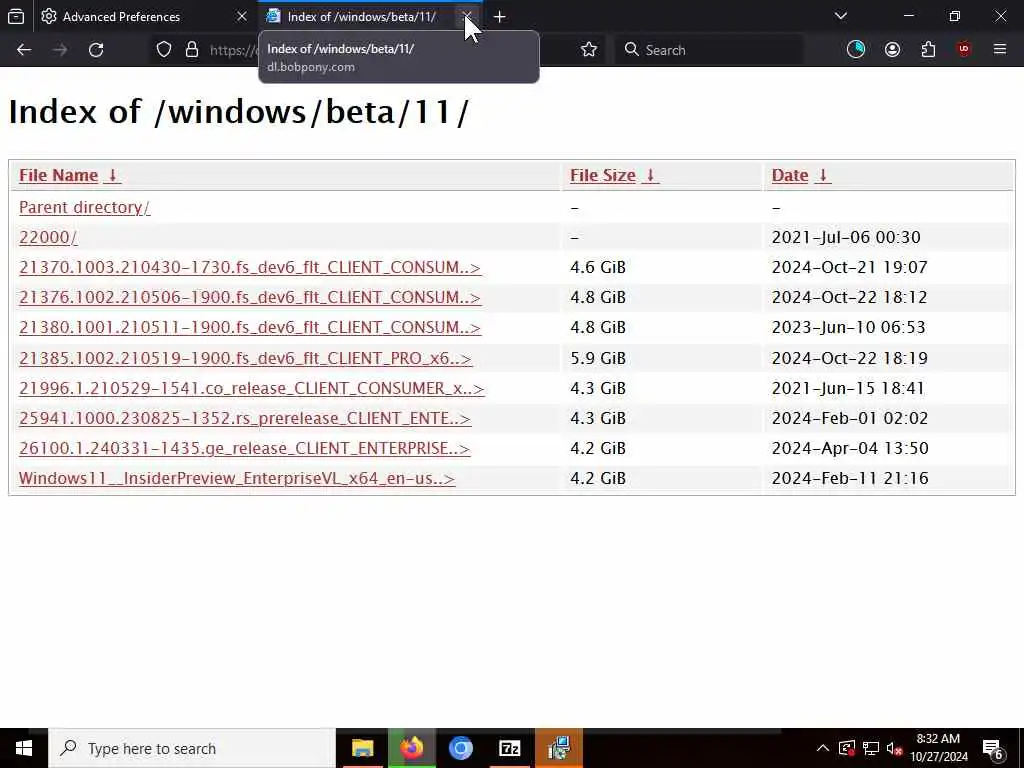Open the Windows Start menu

(24, 748)
